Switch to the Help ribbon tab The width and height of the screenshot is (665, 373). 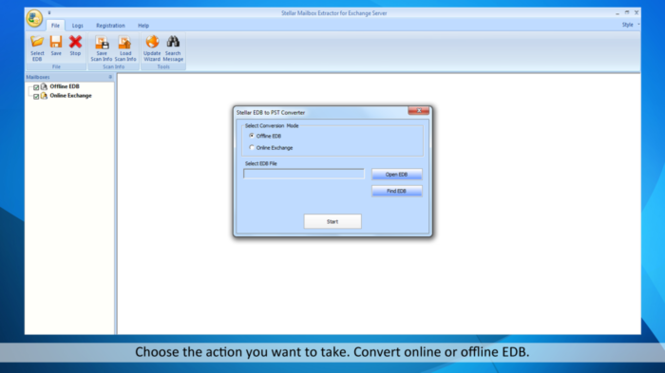click(x=143, y=25)
